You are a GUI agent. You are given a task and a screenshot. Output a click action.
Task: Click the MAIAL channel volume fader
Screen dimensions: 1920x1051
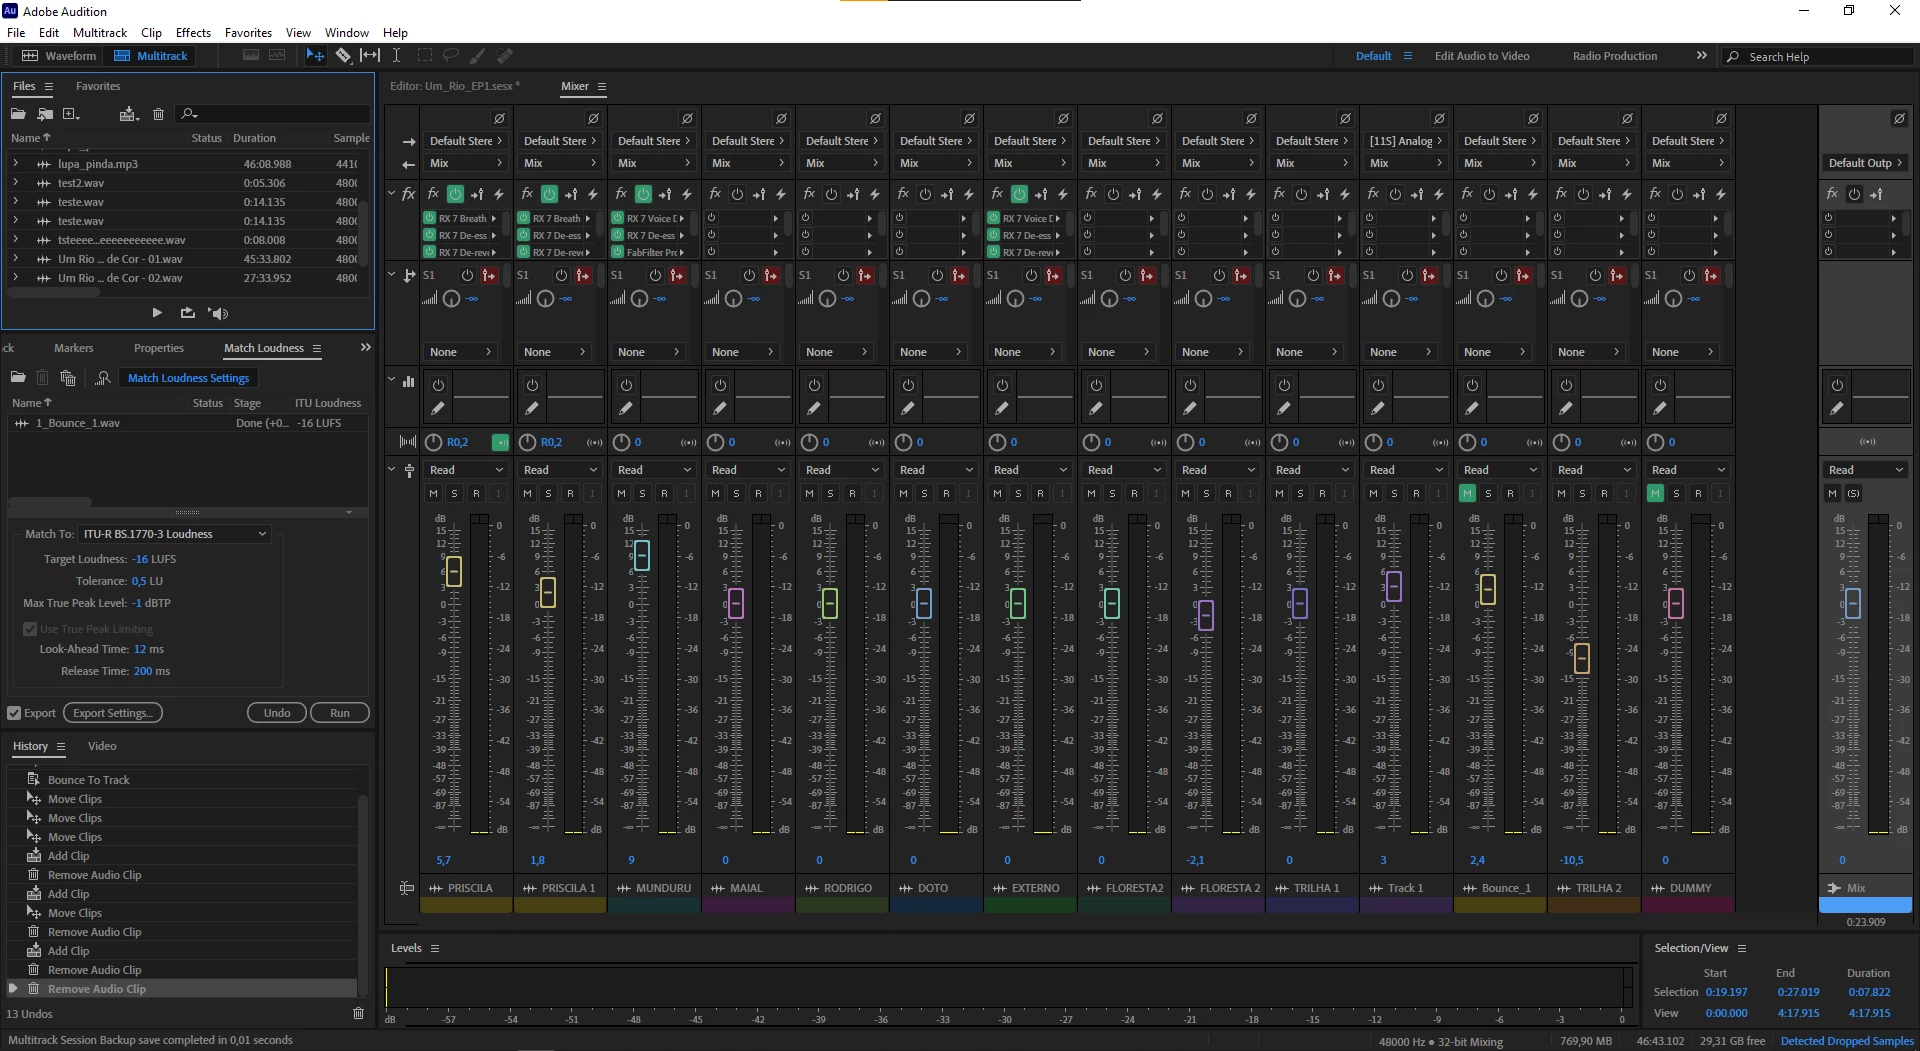(x=736, y=603)
